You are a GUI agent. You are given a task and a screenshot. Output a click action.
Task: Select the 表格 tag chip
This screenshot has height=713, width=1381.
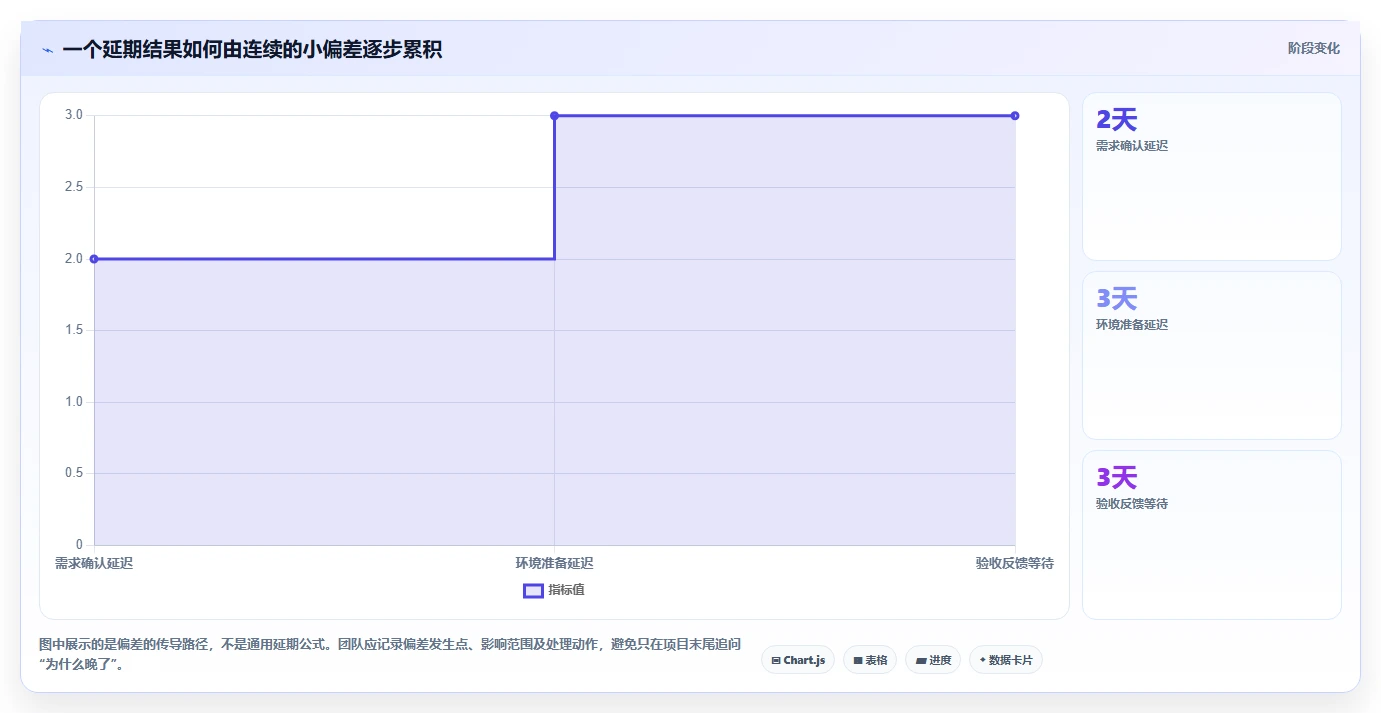point(870,660)
